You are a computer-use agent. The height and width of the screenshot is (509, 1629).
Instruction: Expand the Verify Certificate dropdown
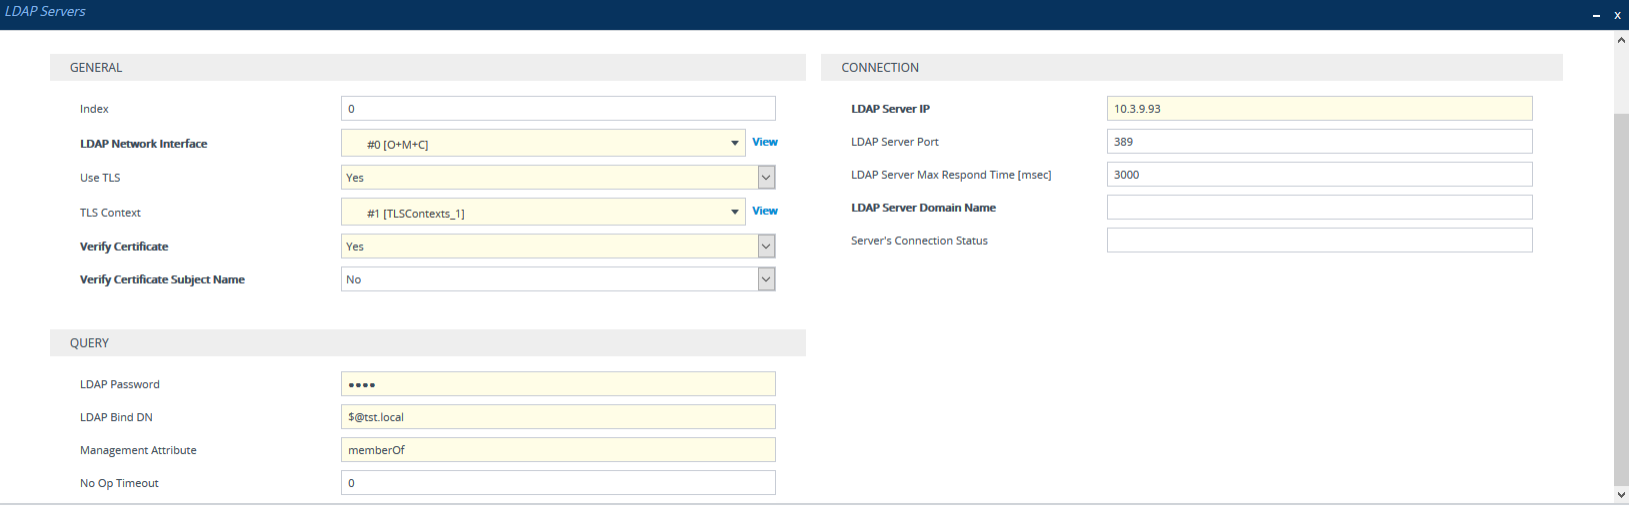tap(766, 247)
